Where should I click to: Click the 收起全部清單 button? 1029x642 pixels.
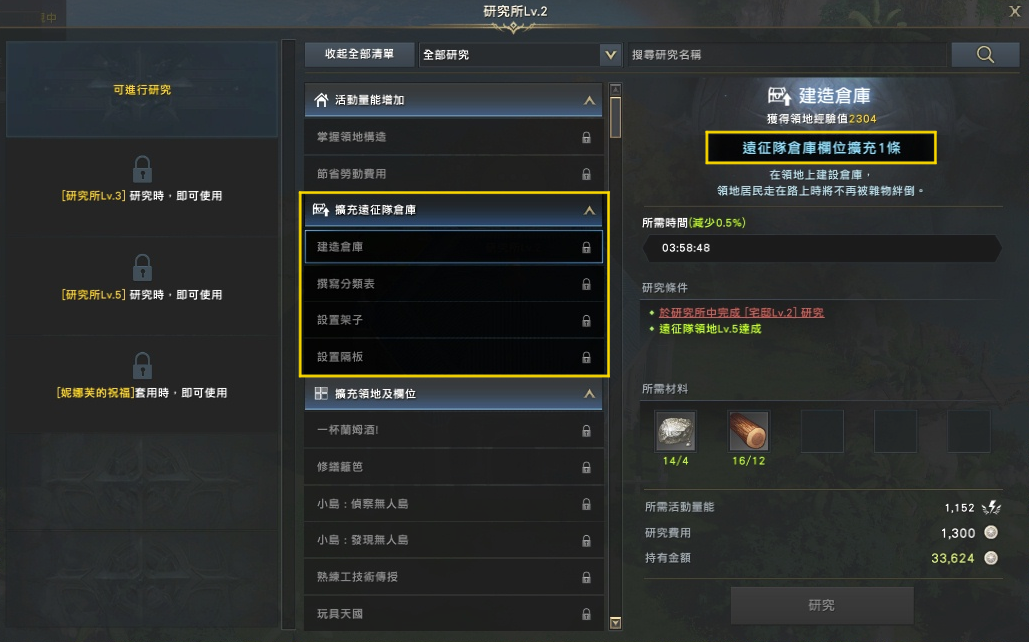coord(360,54)
